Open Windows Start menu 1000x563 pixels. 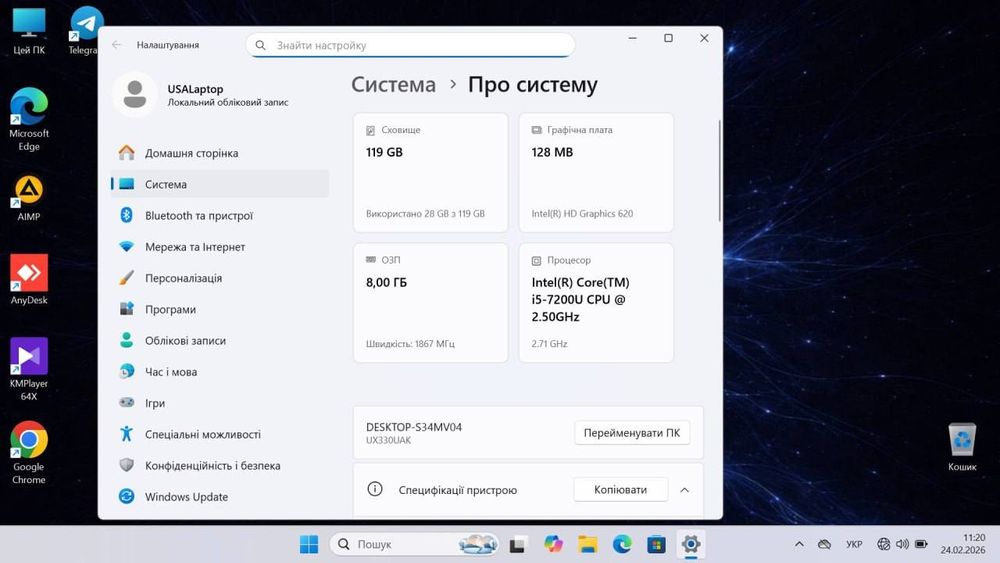click(x=309, y=544)
